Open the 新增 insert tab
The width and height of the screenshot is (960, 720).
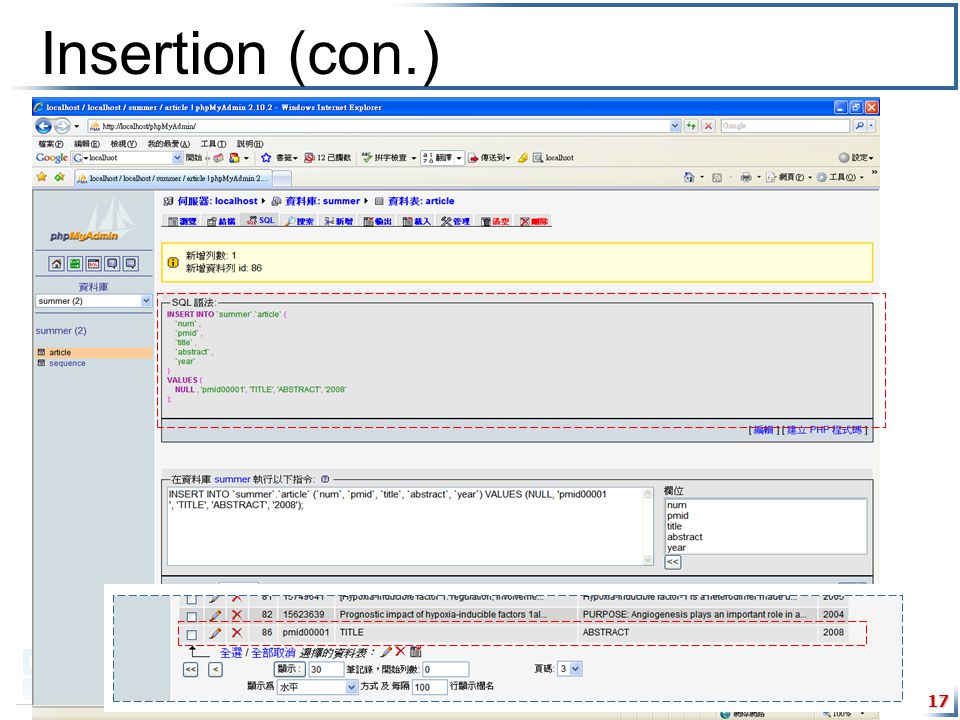tap(339, 221)
